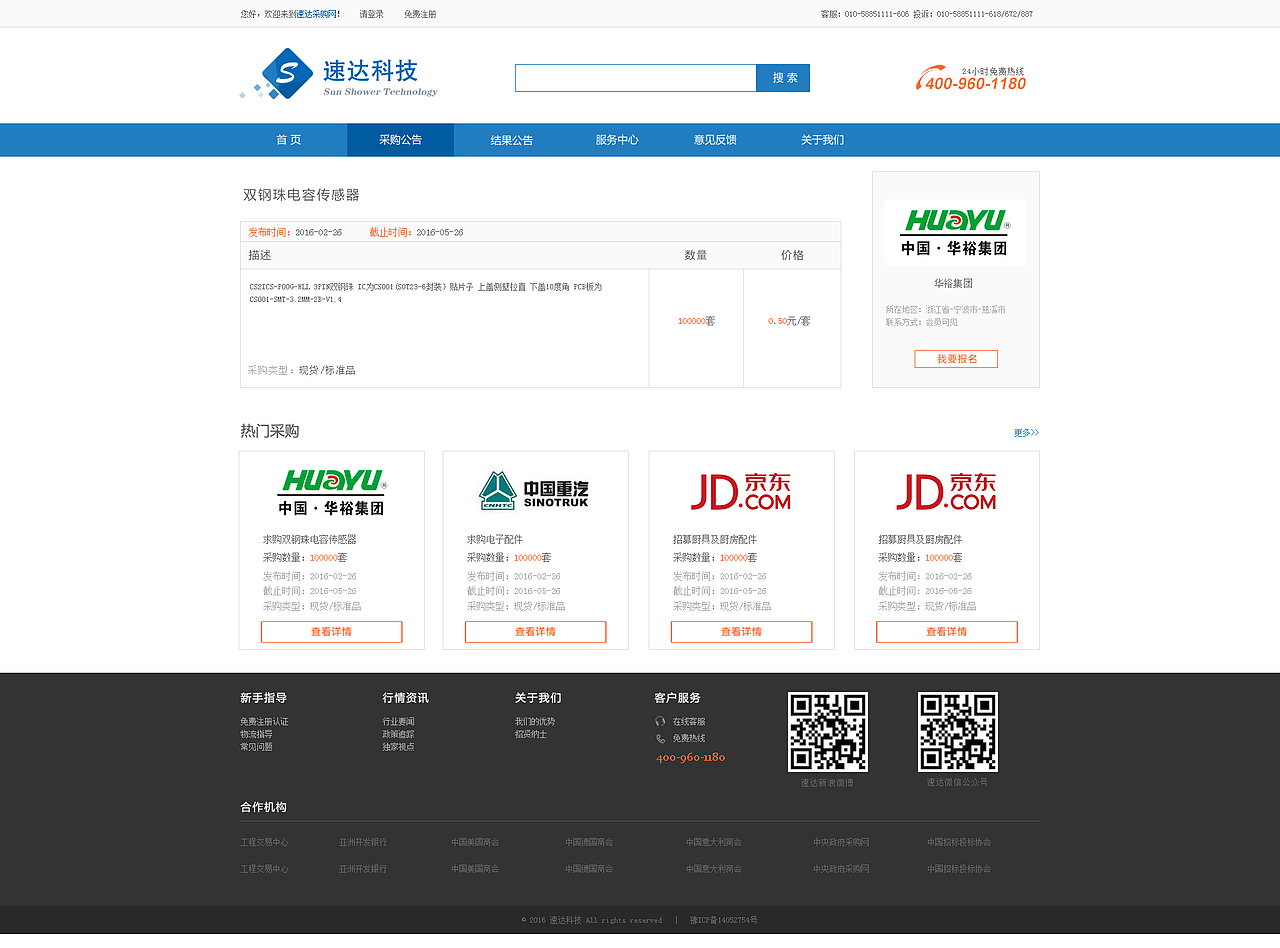1280x948 pixels.
Task: Click the 速达微信公众号 QR code
Action: point(956,731)
